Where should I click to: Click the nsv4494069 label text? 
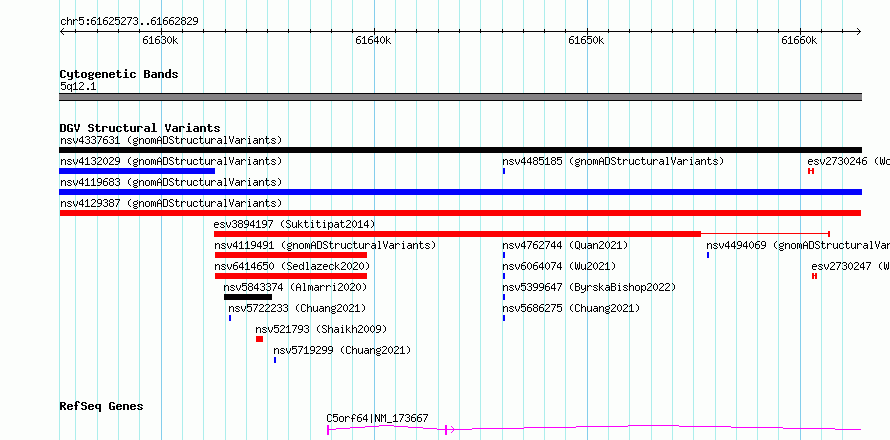(797, 245)
